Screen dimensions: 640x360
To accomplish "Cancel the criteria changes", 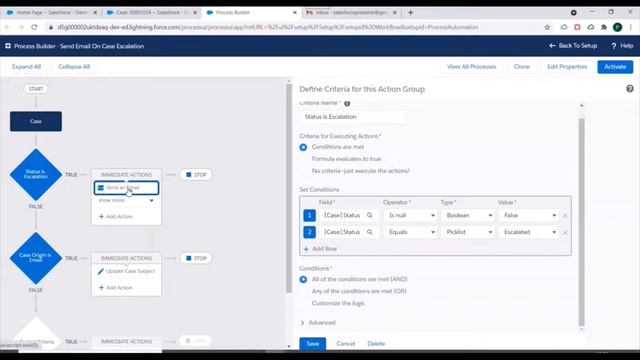I will [346, 344].
